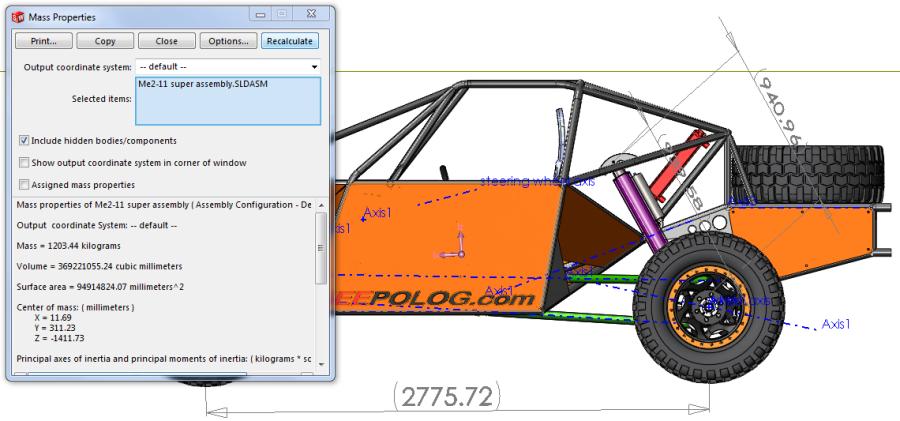Image resolution: width=900 pixels, height=421 pixels.
Task: Select the purple rear shock absorber
Action: coord(641,207)
